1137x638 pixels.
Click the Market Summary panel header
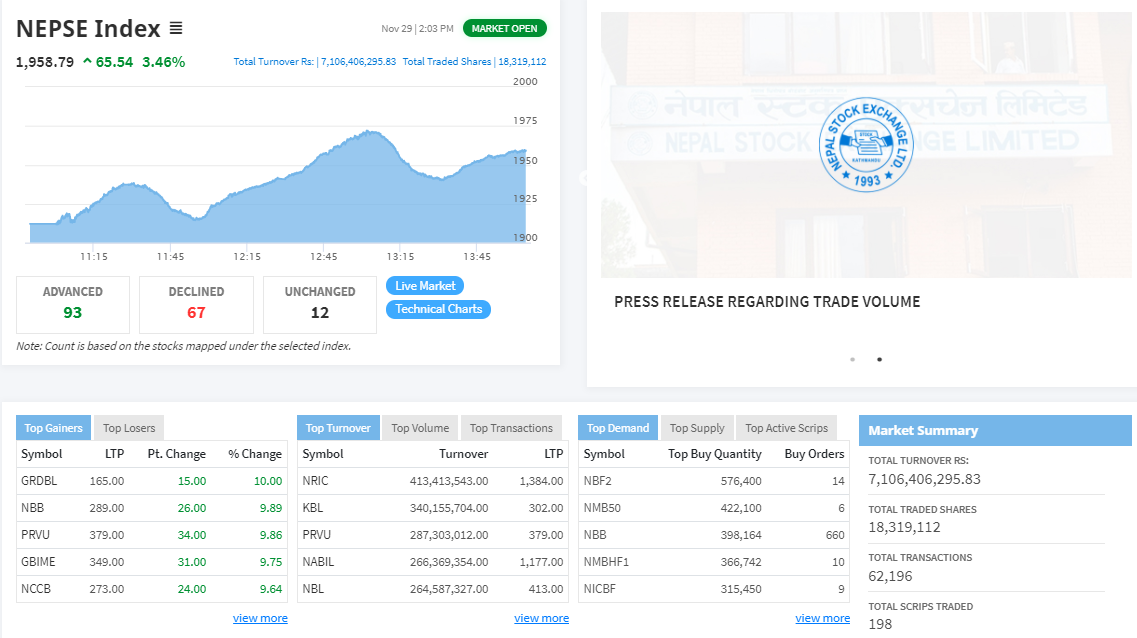point(995,430)
